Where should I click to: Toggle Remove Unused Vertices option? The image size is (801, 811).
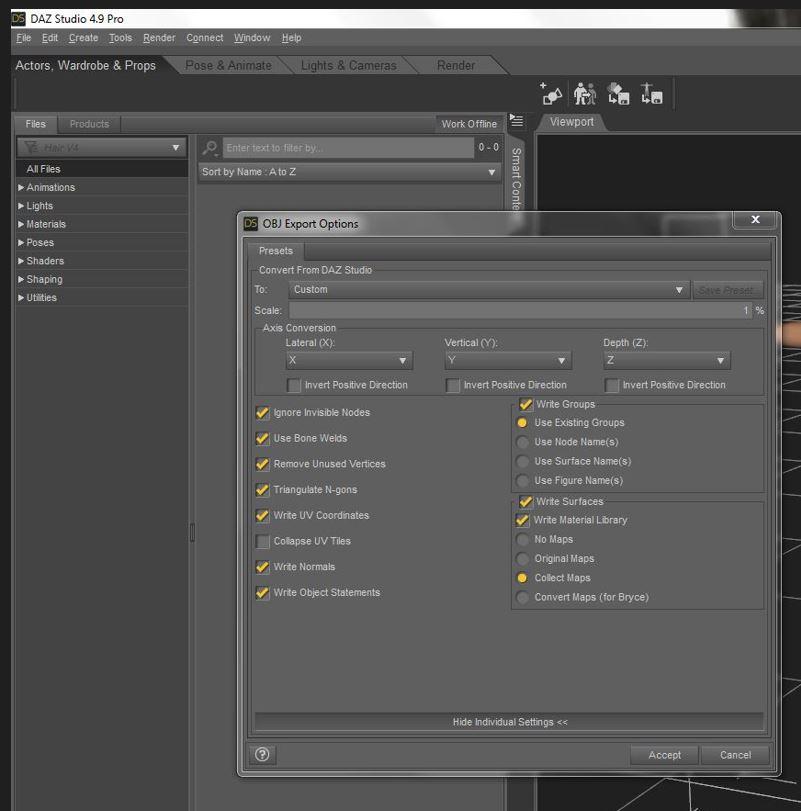coord(263,464)
